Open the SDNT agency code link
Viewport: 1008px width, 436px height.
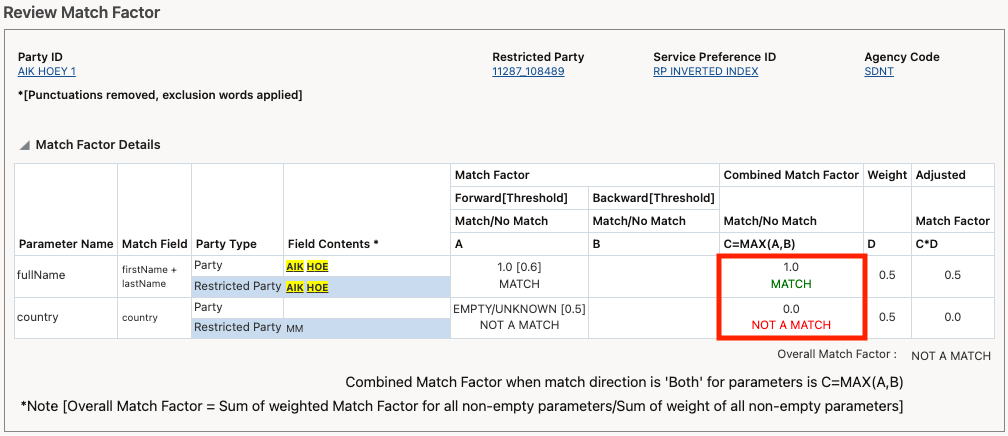878,71
